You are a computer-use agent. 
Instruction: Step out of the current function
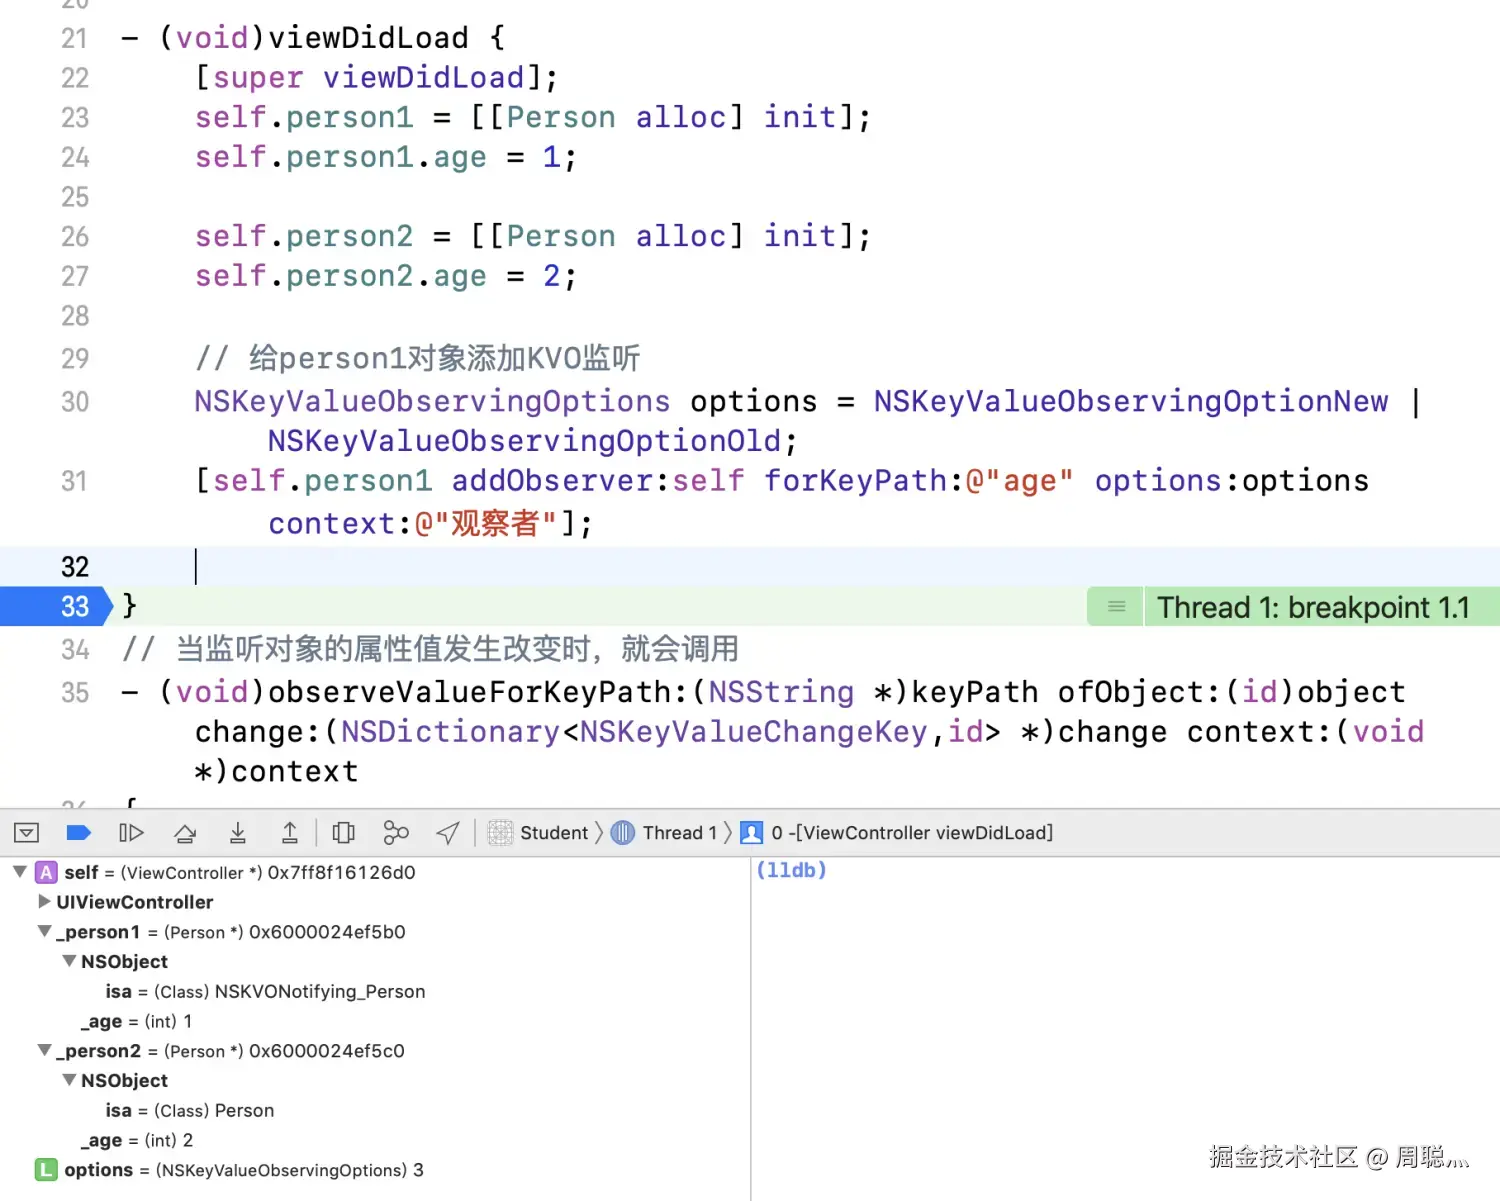coord(290,833)
